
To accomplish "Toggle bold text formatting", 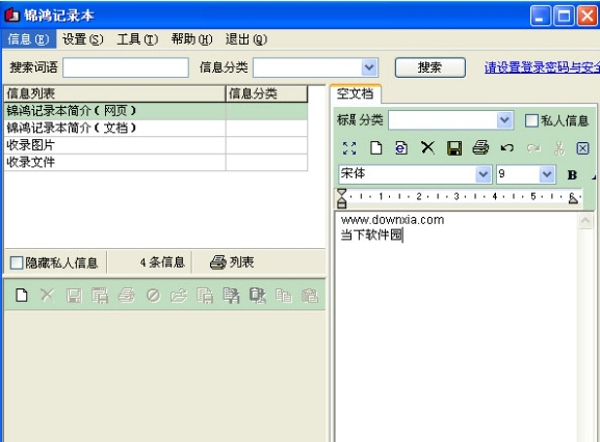I will pos(573,174).
